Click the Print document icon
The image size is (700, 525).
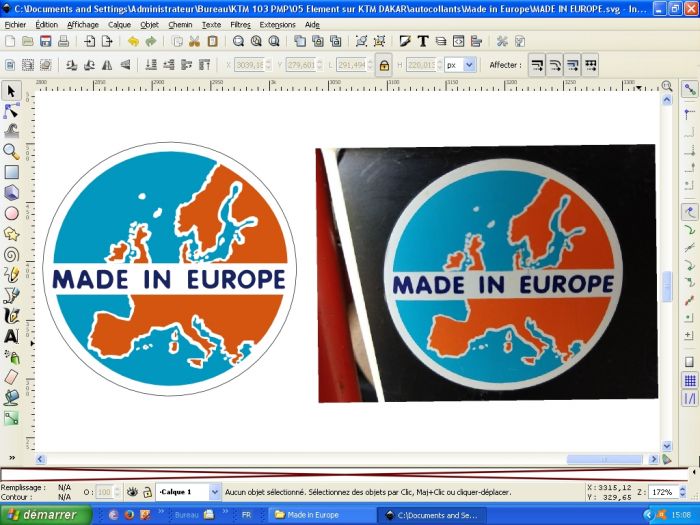coord(63,41)
